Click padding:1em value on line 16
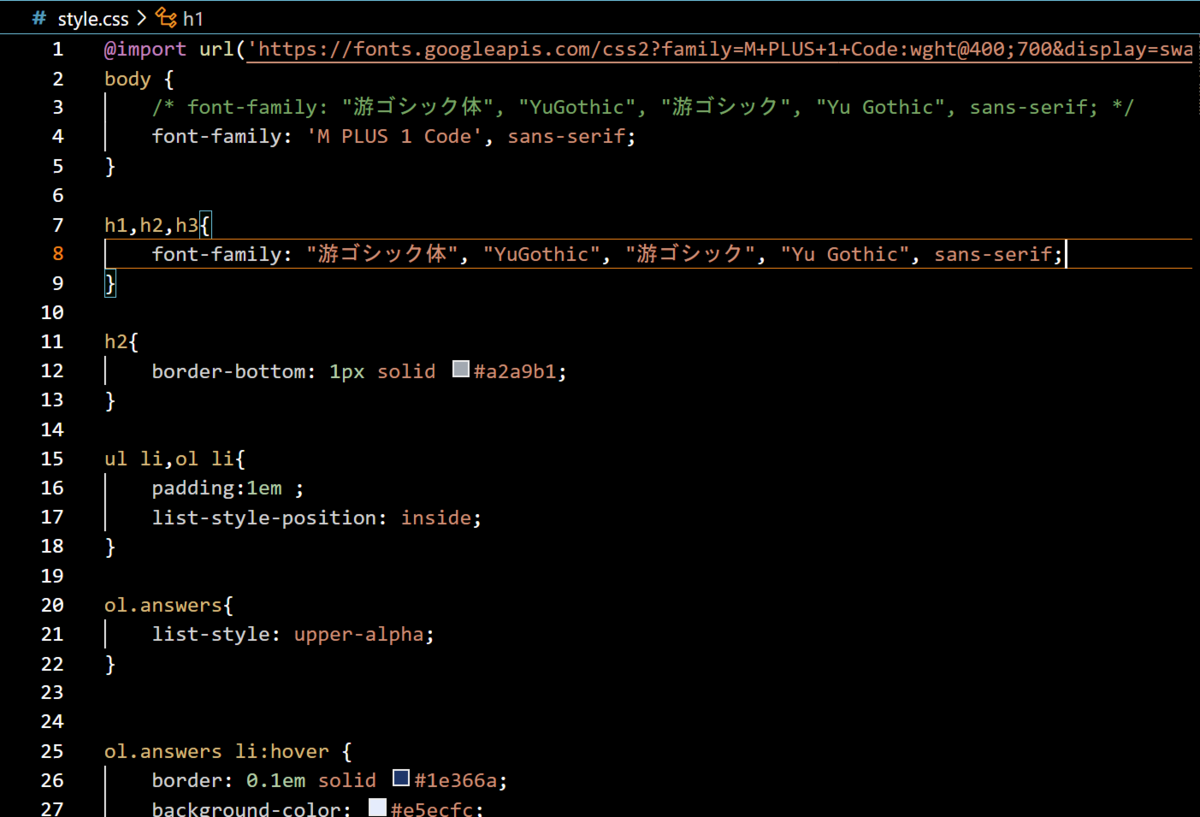Viewport: 1200px width, 817px height. [x=264, y=488]
